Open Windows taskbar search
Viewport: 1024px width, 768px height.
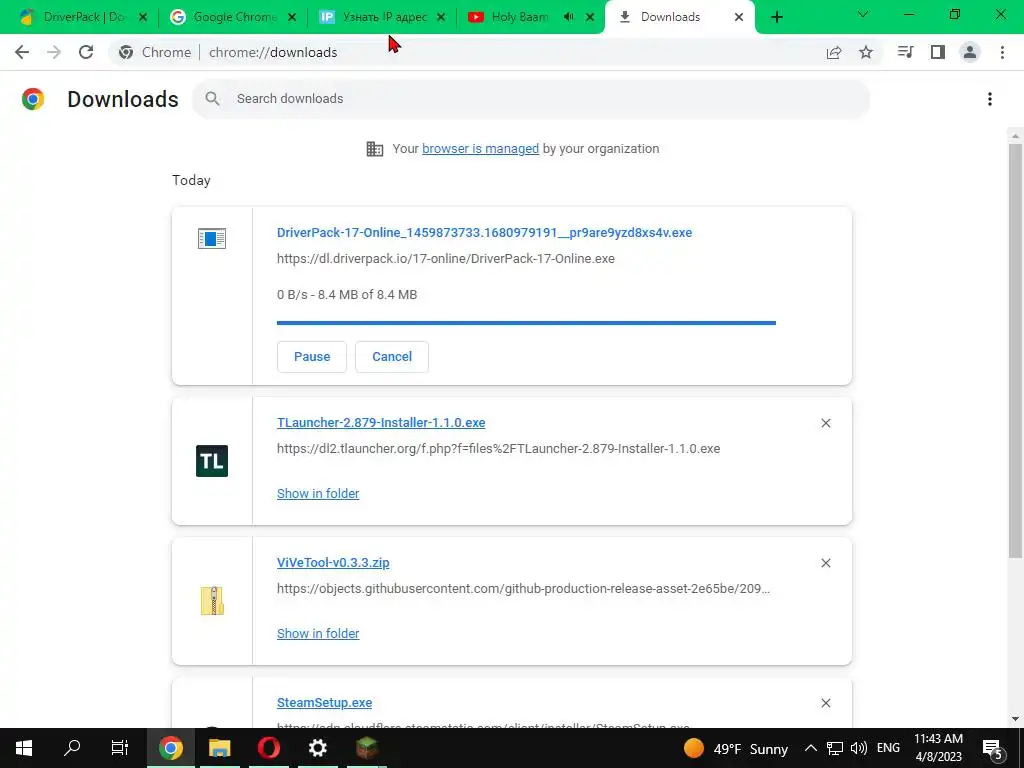(72, 748)
